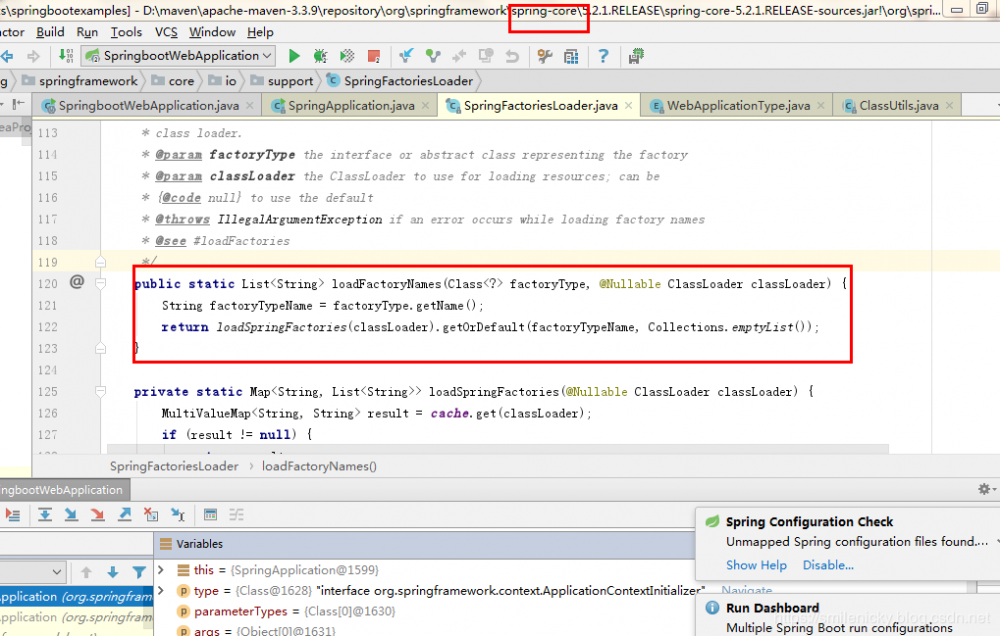Screen dimensions: 1000x636
Task: Open Help via the question mark icon
Action: pyautogui.click(x=603, y=56)
